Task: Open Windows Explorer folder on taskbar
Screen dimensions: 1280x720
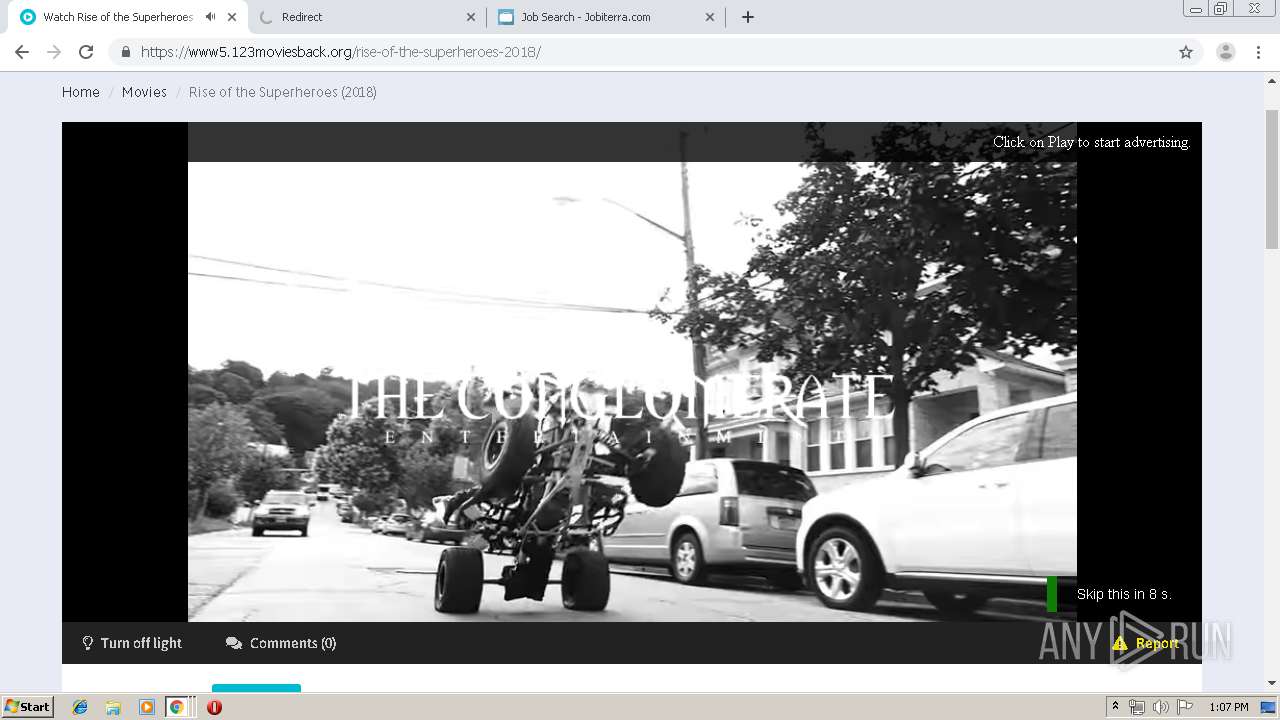Action: point(113,707)
